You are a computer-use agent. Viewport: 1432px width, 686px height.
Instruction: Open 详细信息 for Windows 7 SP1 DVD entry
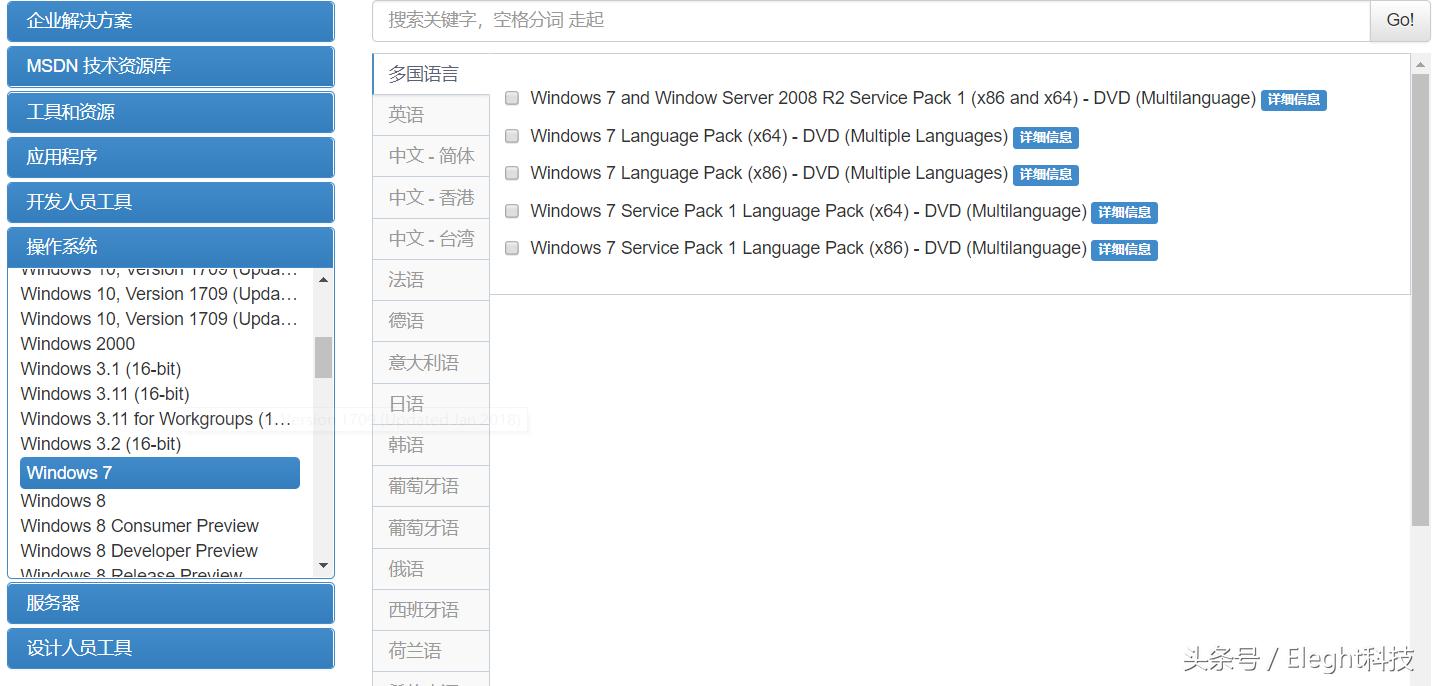coord(1293,100)
